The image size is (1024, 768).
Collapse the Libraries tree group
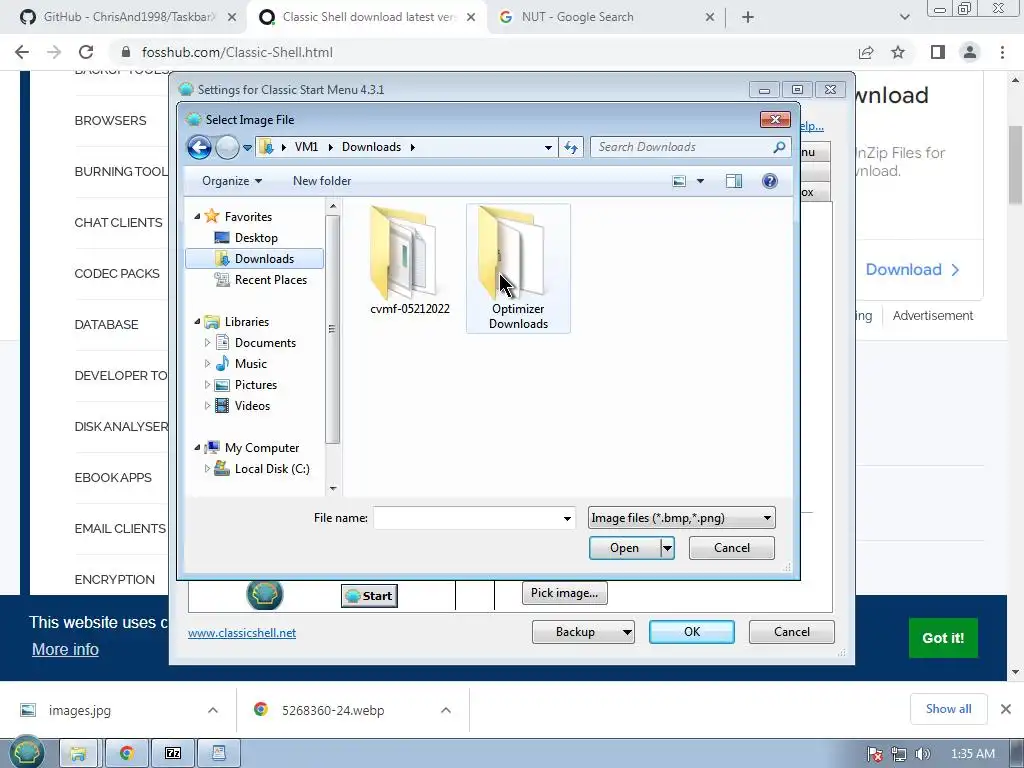pos(197,321)
